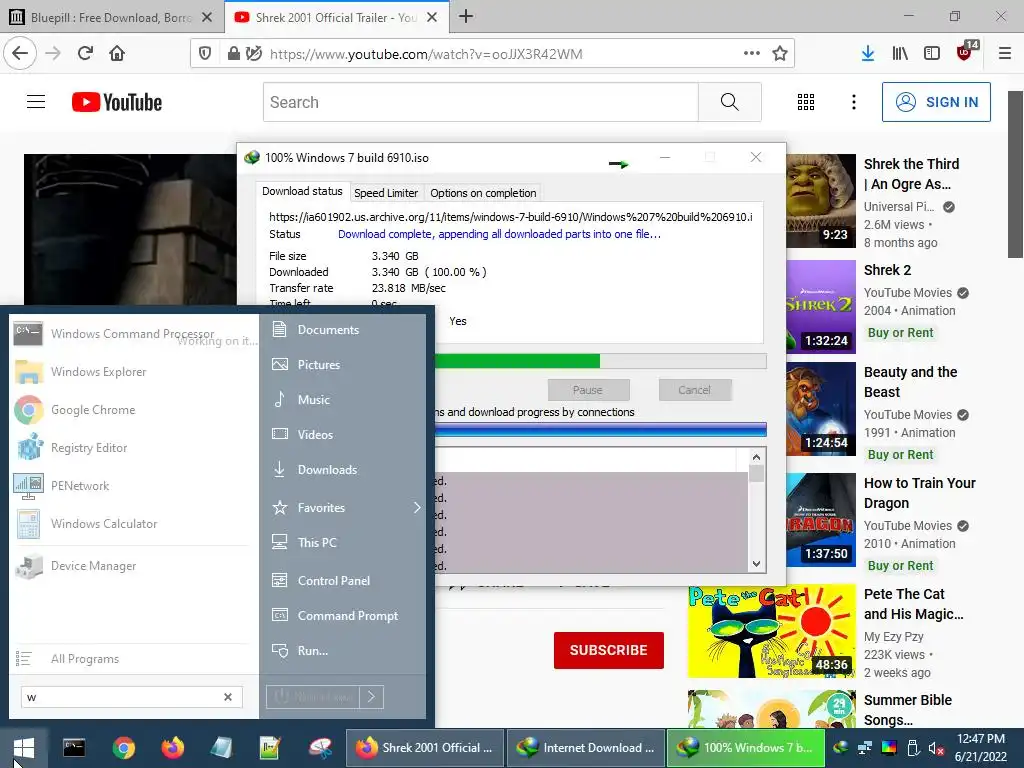Image resolution: width=1024 pixels, height=768 pixels.
Task: Open the Firefox library icon
Action: 900,53
